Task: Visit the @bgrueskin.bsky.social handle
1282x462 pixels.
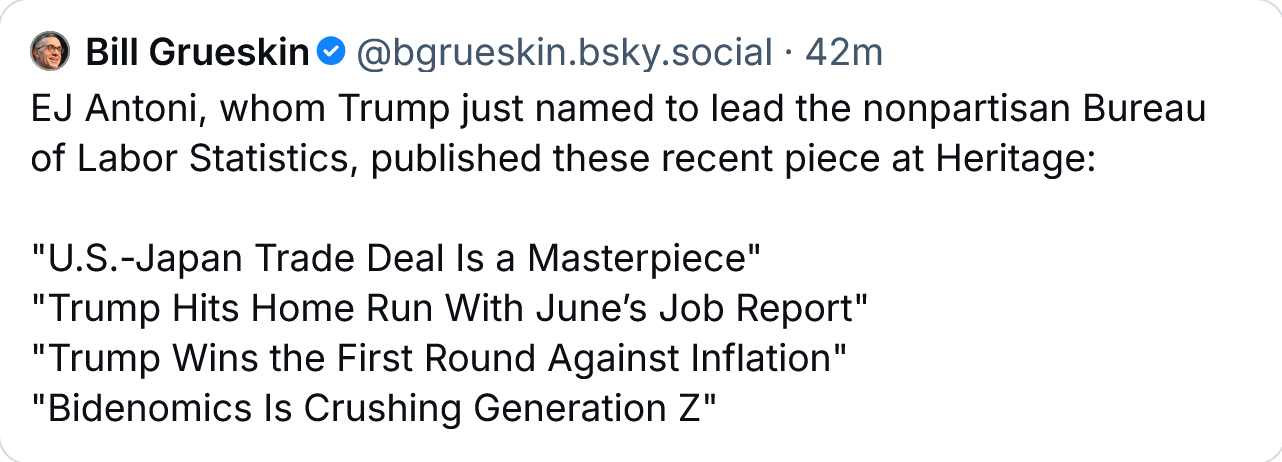Action: pyautogui.click(x=564, y=52)
